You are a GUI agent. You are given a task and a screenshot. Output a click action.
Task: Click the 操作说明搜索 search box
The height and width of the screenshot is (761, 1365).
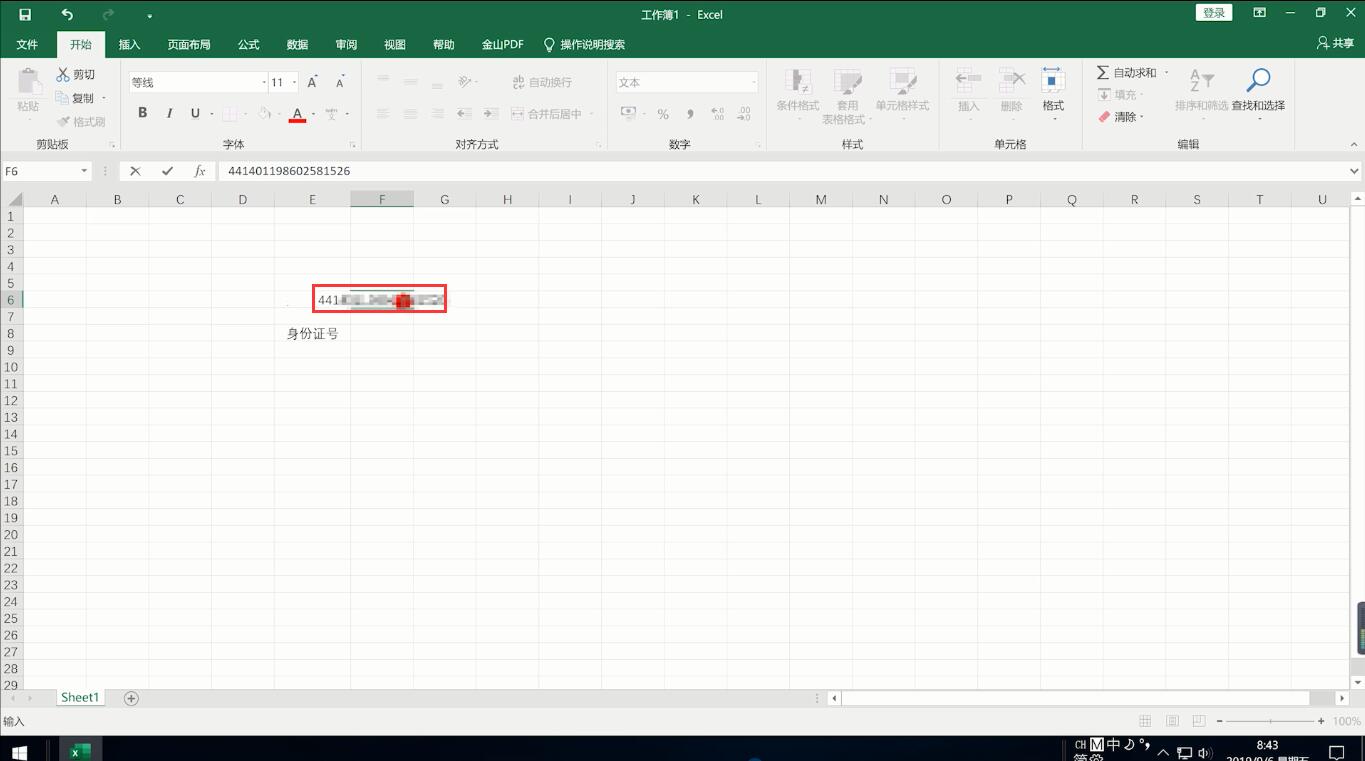(x=584, y=44)
